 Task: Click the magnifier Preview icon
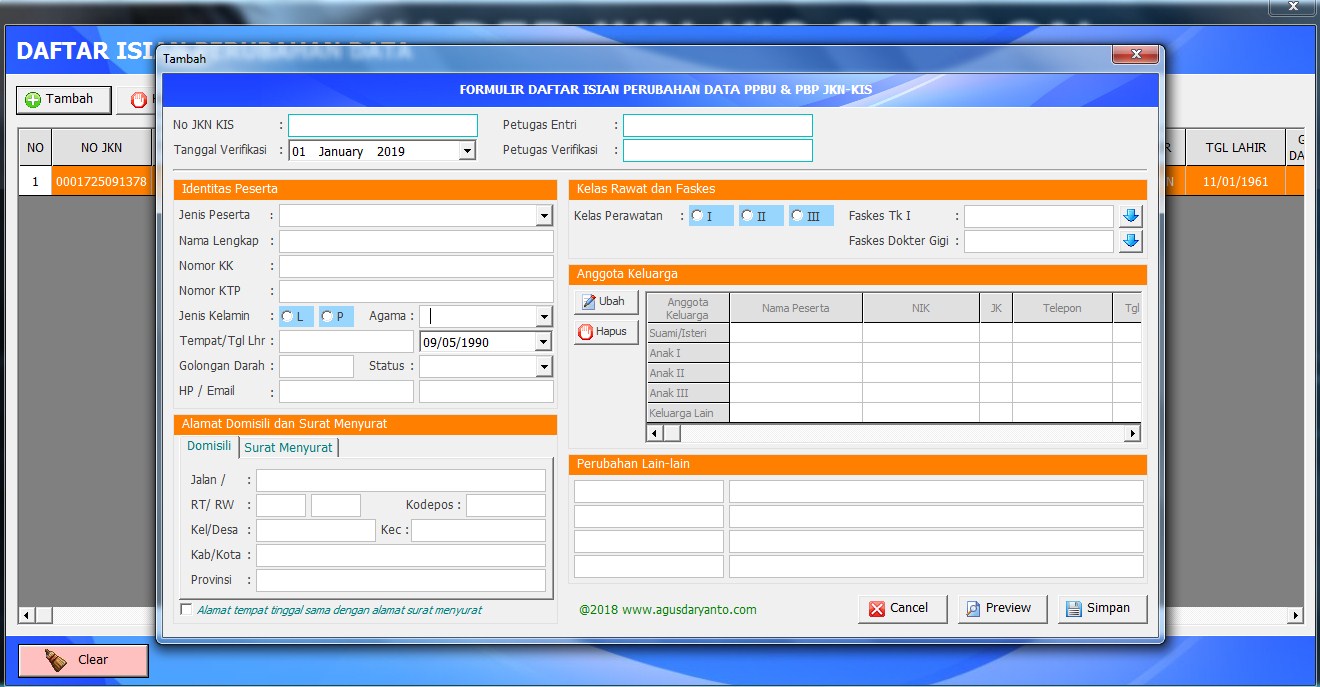pos(971,608)
